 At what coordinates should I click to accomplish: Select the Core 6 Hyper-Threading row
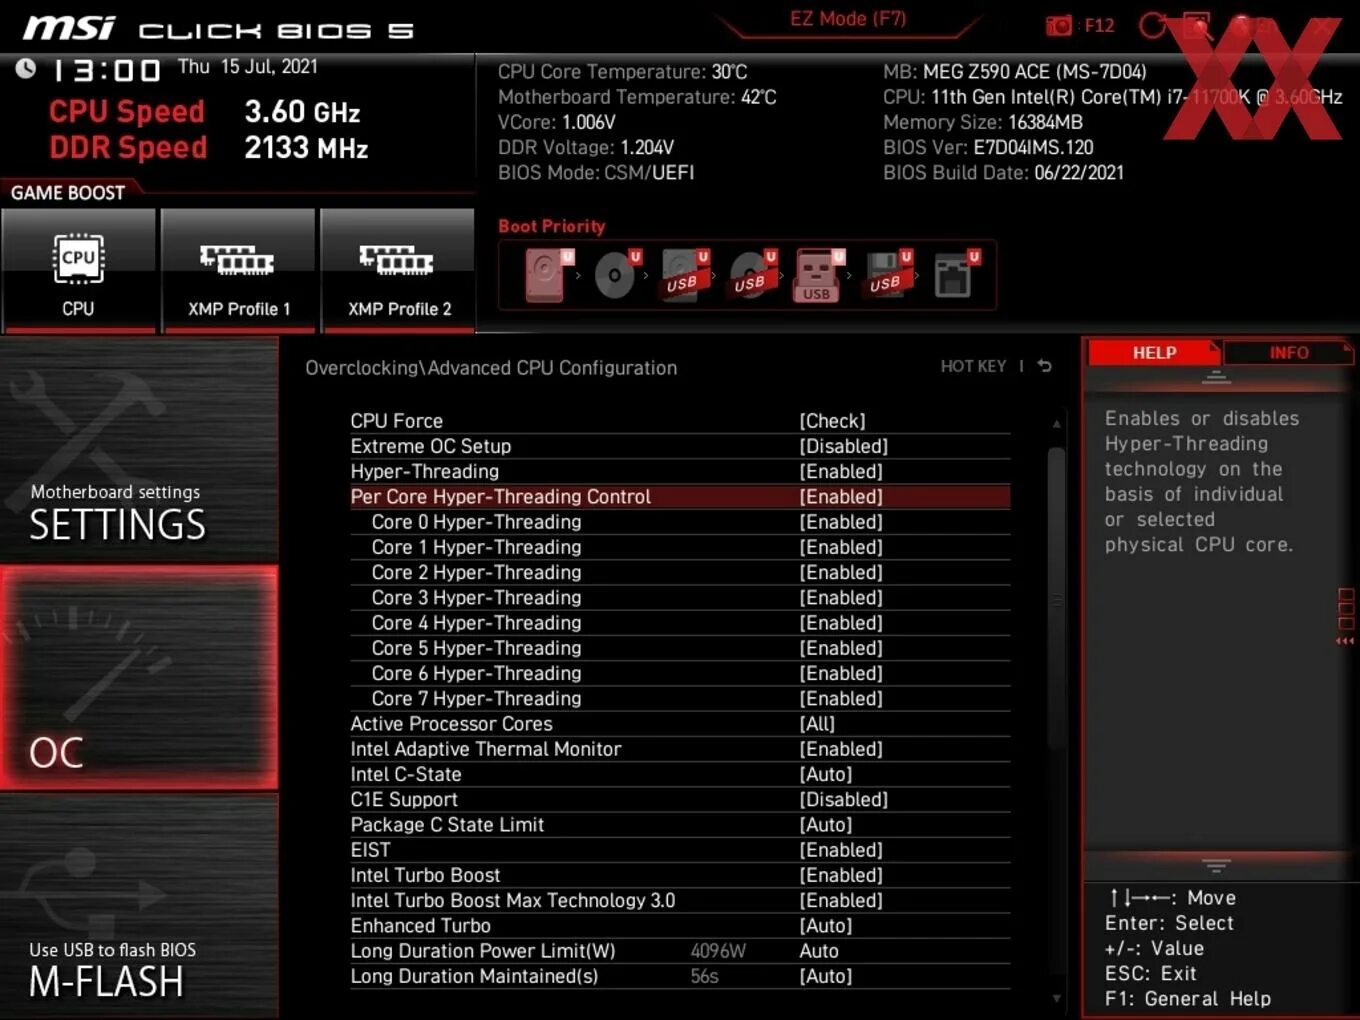(x=680, y=673)
